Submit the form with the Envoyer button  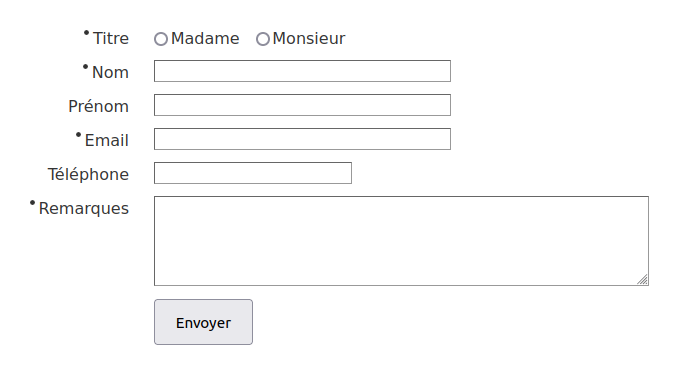[x=204, y=322]
